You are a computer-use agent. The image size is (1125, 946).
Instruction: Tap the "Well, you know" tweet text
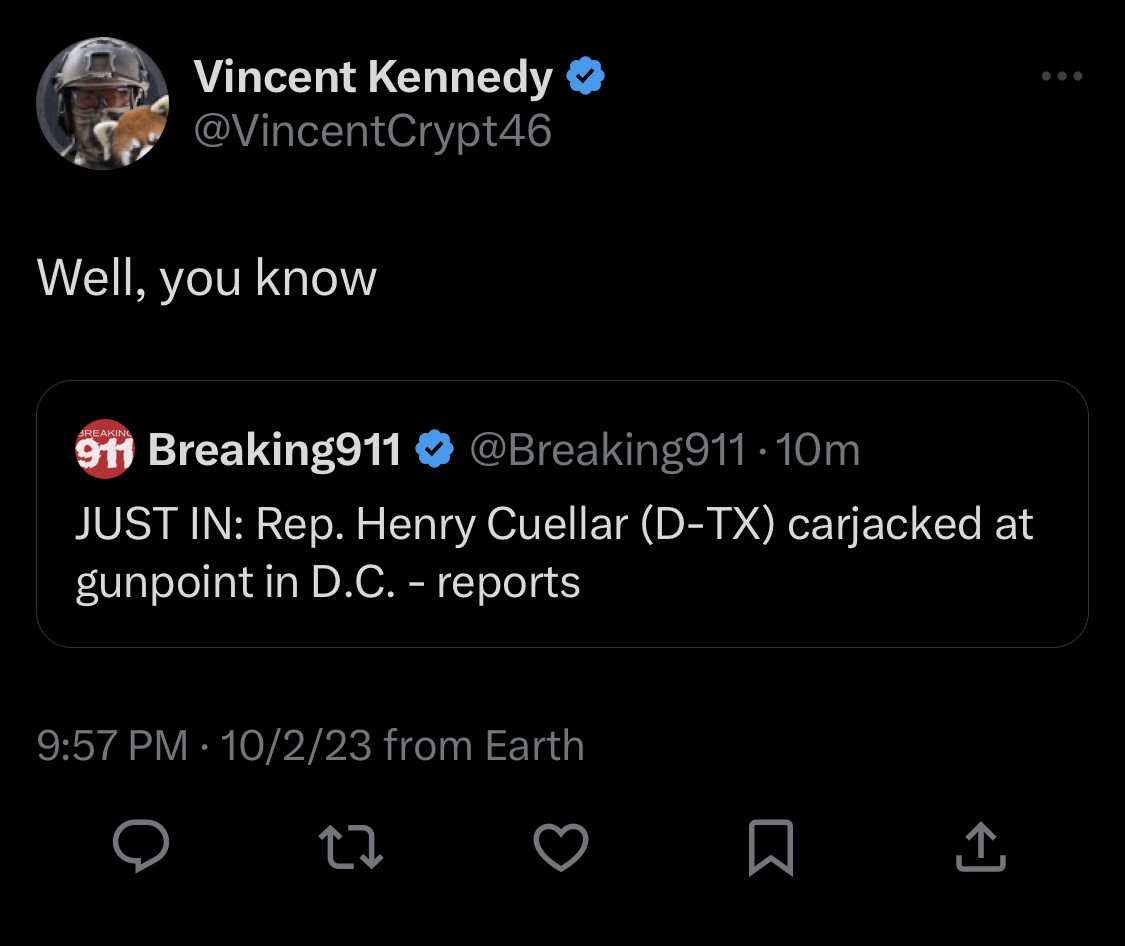click(x=207, y=278)
